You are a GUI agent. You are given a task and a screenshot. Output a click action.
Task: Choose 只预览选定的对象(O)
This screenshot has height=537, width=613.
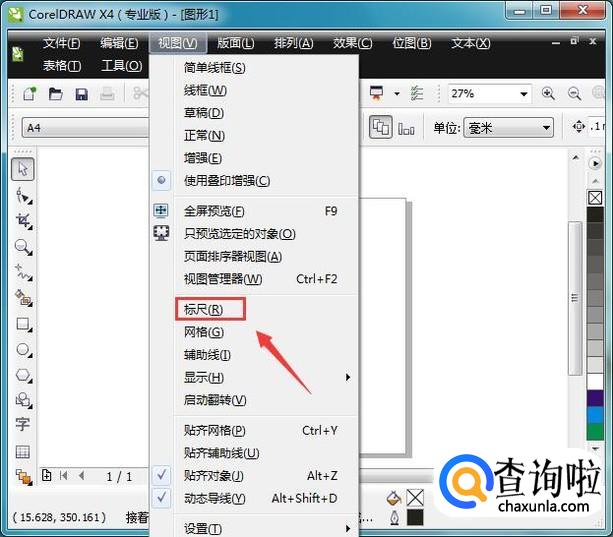pos(255,234)
